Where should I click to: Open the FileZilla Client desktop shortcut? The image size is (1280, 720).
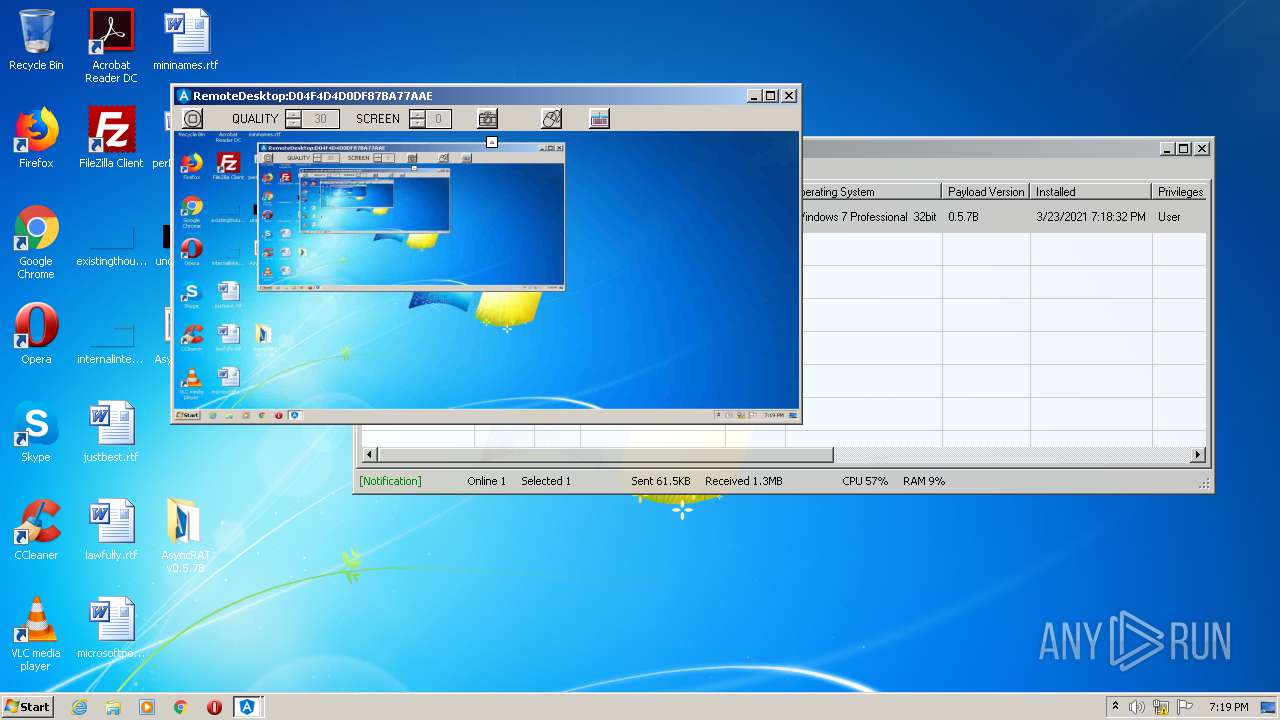pos(111,138)
